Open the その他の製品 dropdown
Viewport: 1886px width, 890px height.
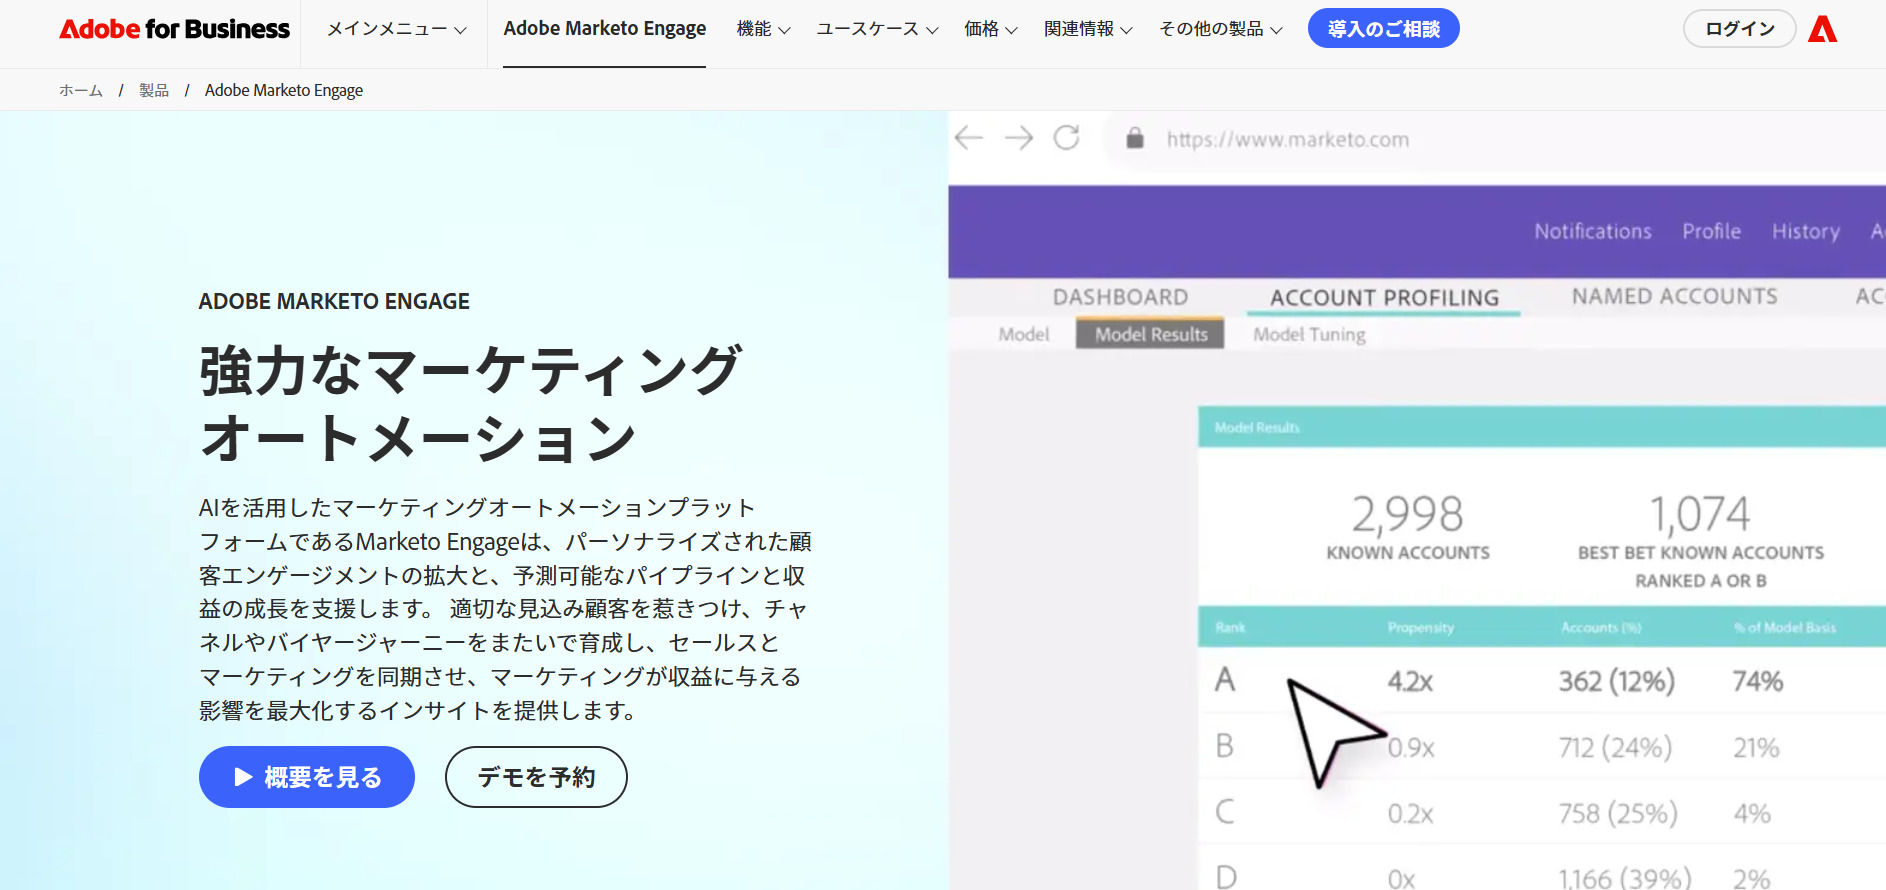[x=1220, y=29]
